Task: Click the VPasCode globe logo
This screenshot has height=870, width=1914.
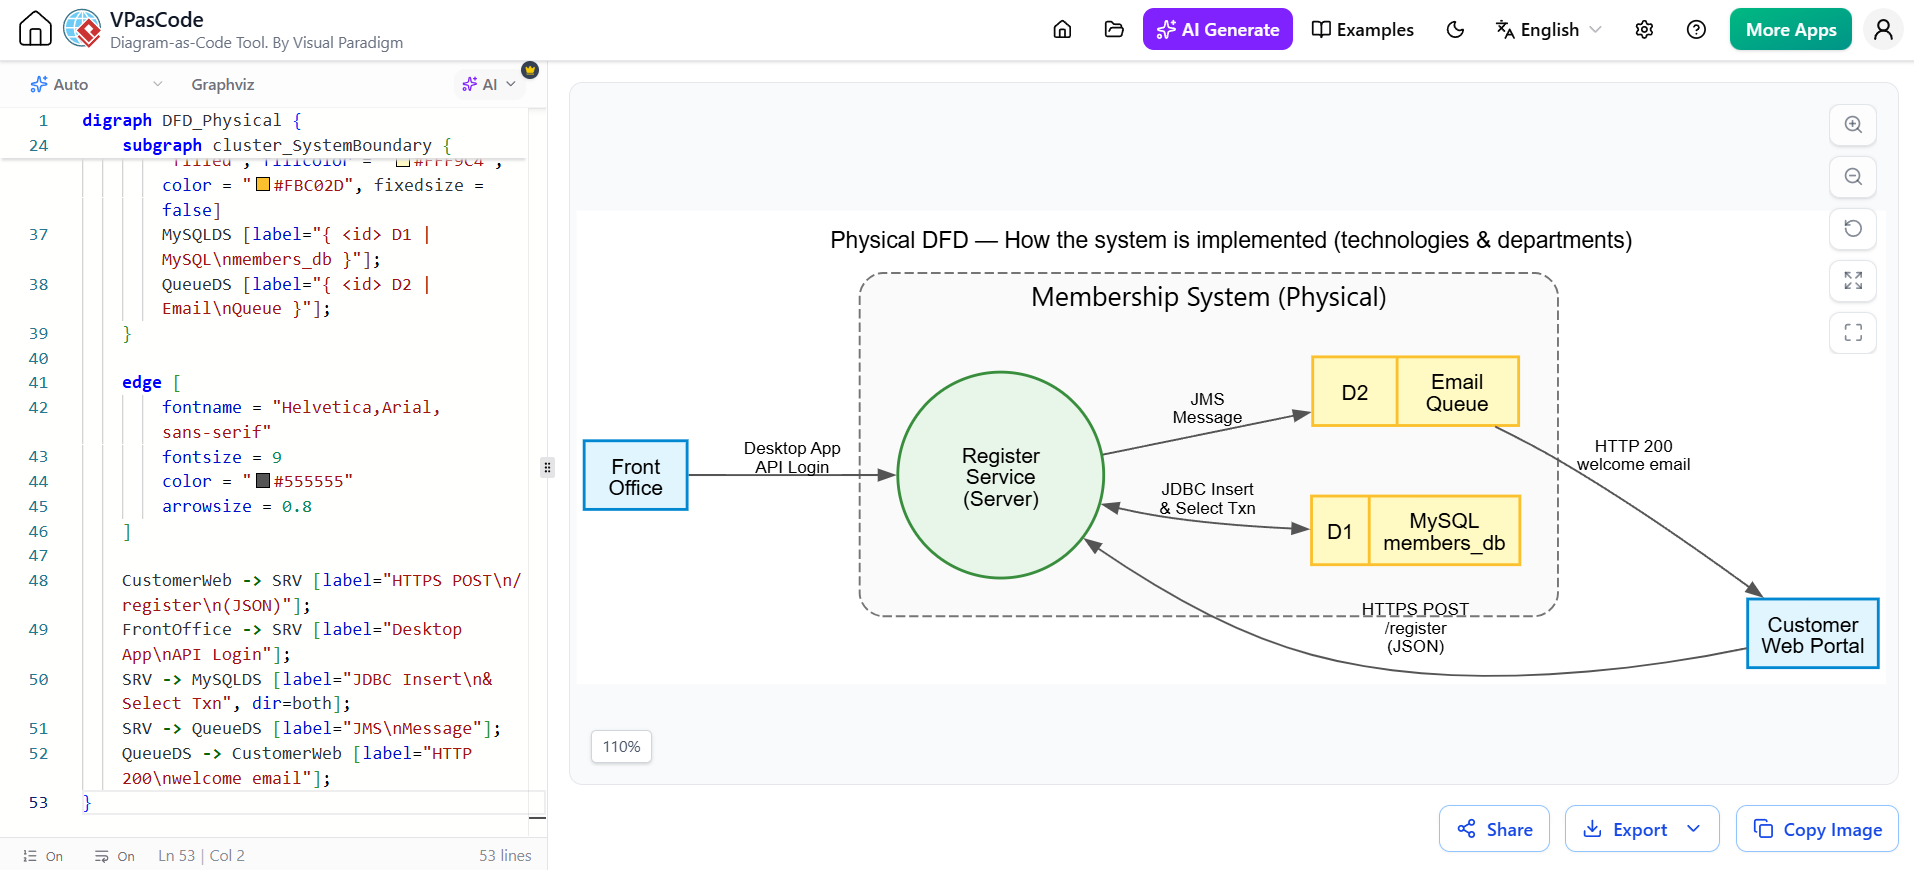Action: [x=82, y=29]
